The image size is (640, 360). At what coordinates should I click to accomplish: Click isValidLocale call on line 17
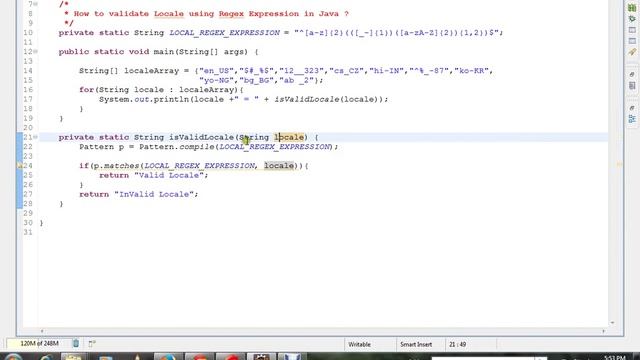[307, 99]
